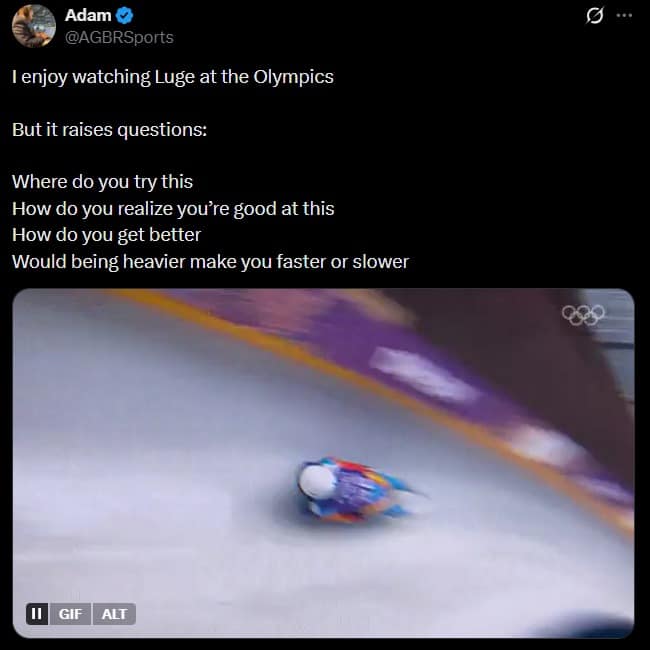Click the GIF label badge
Viewport: 650px width, 650px height.
70,613
